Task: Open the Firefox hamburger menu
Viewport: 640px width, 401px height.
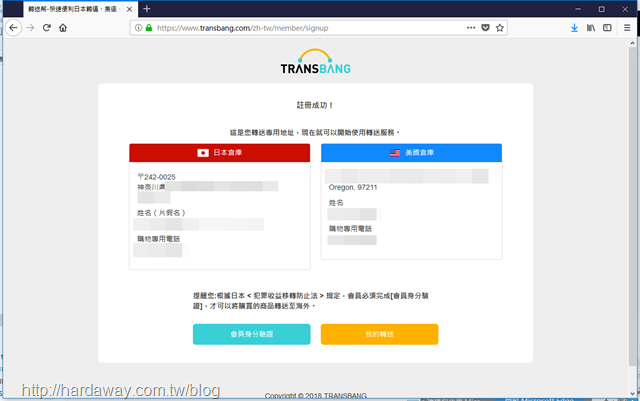Action: (x=627, y=28)
